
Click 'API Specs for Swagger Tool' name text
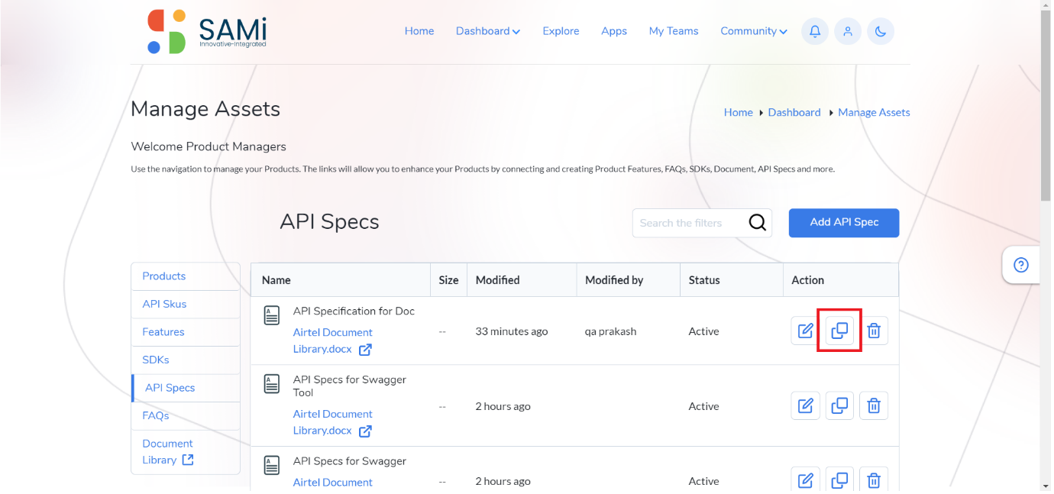350,386
